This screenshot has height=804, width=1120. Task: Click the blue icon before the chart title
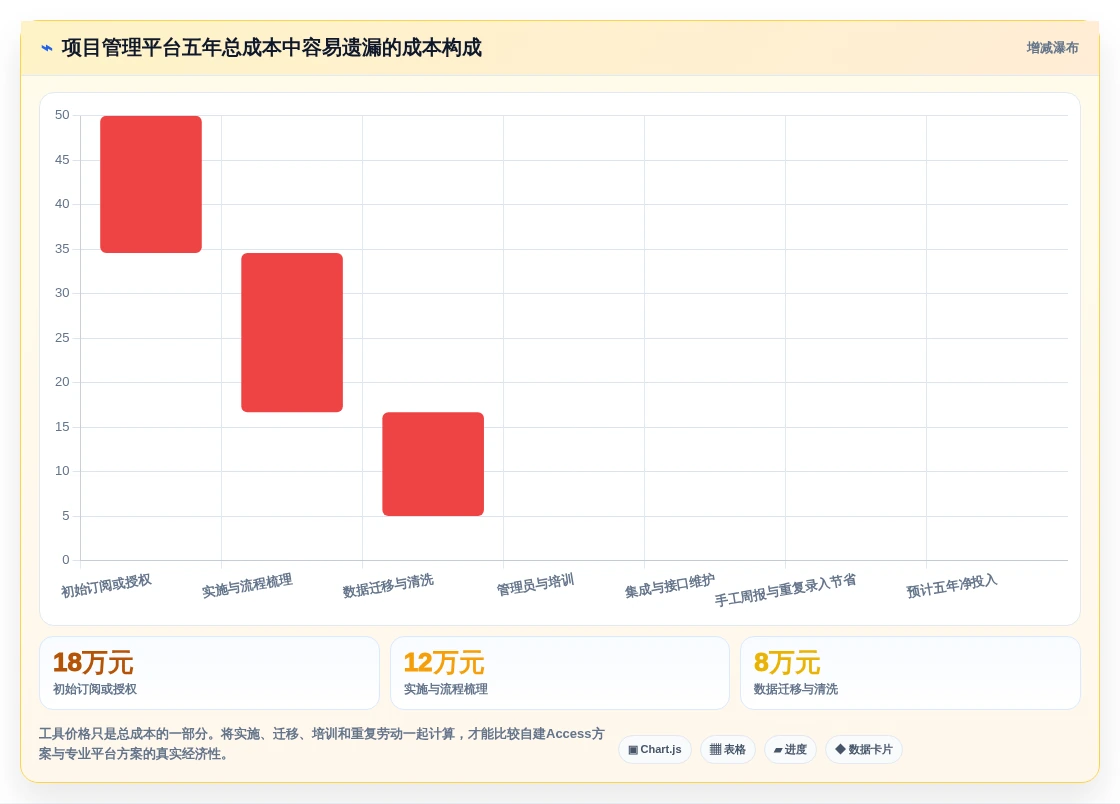(x=47, y=48)
